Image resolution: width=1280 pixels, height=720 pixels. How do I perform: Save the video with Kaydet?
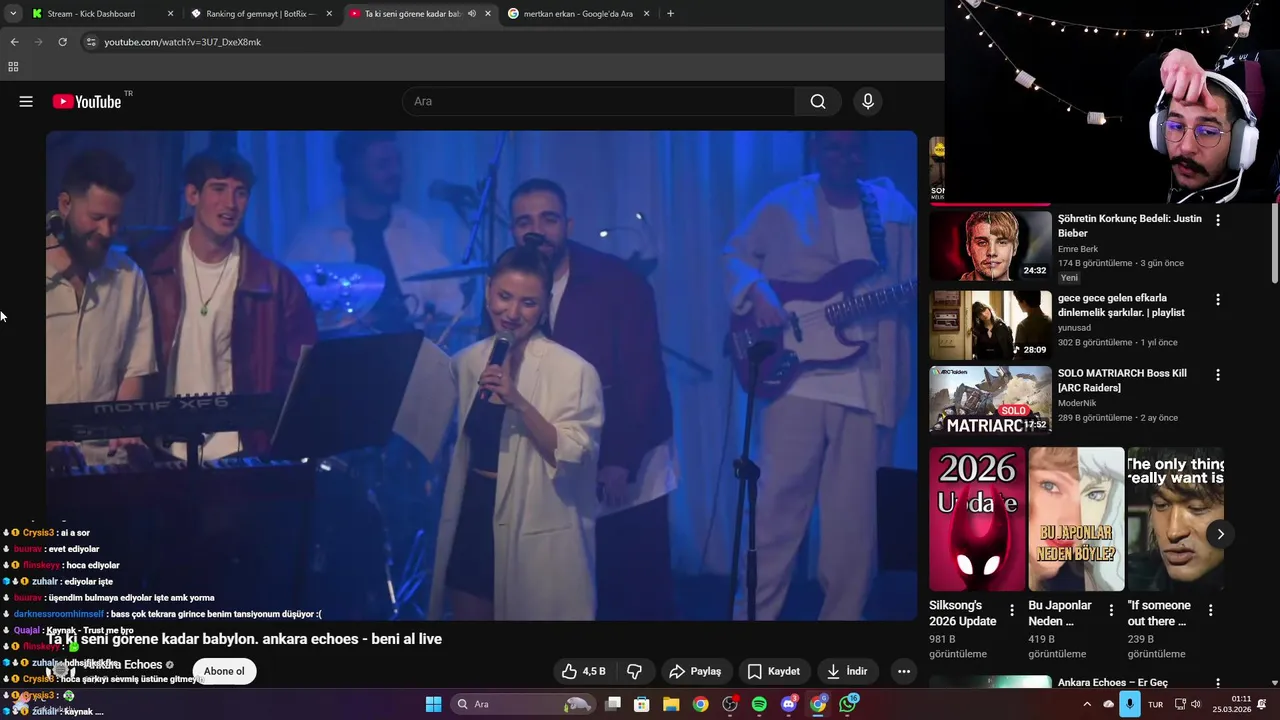click(x=774, y=671)
